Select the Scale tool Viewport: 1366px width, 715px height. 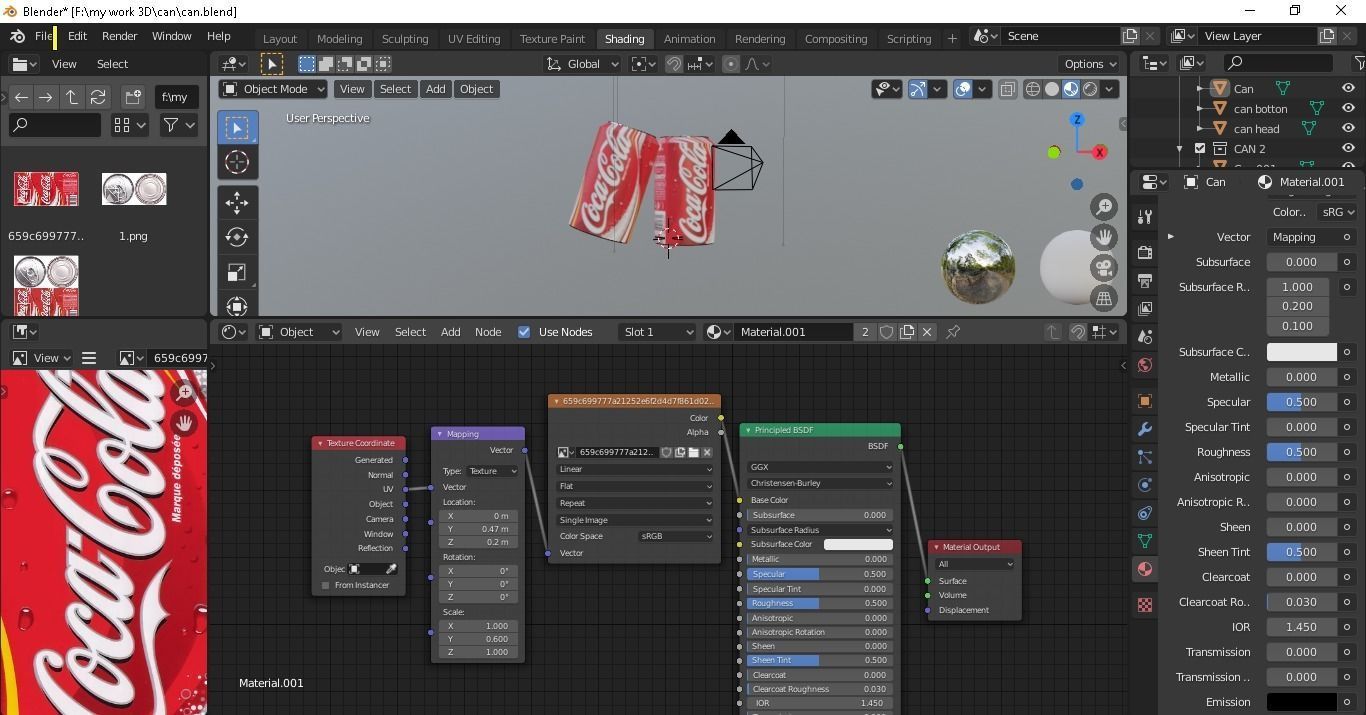(x=237, y=272)
